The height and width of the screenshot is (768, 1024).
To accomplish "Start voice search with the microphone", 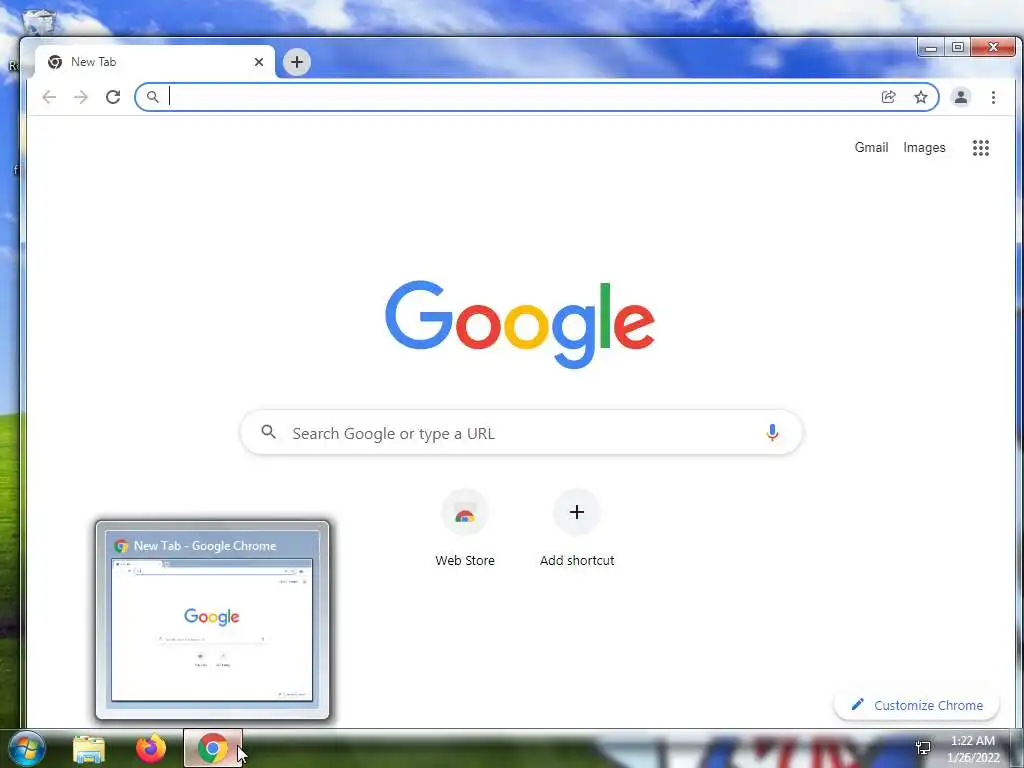I will 772,432.
